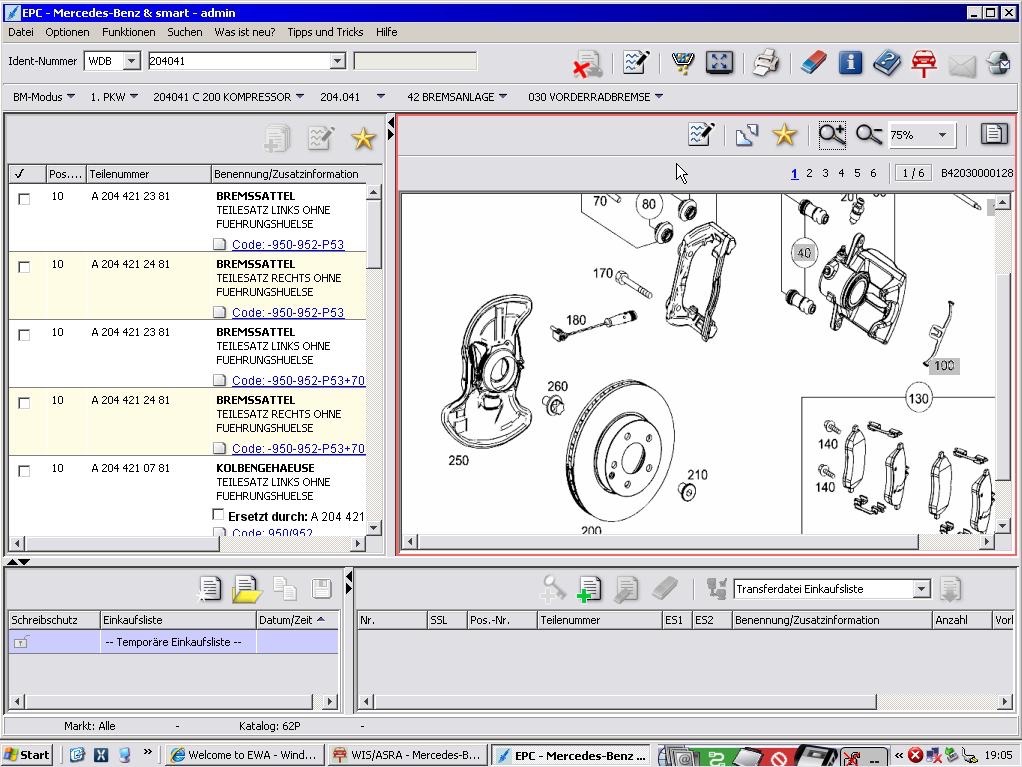This screenshot has width=1022, height=767.
Task: Go to image page 4
Action: coord(841,173)
